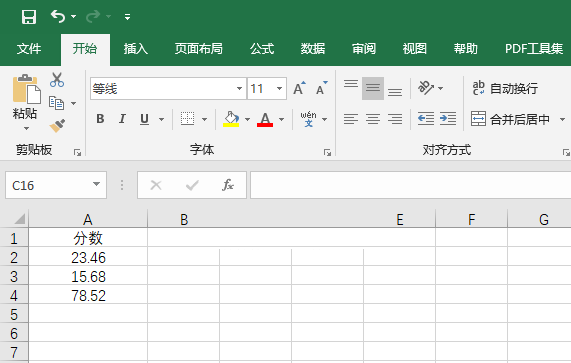
Task: Toggle middle vertical alignment
Action: [373, 88]
